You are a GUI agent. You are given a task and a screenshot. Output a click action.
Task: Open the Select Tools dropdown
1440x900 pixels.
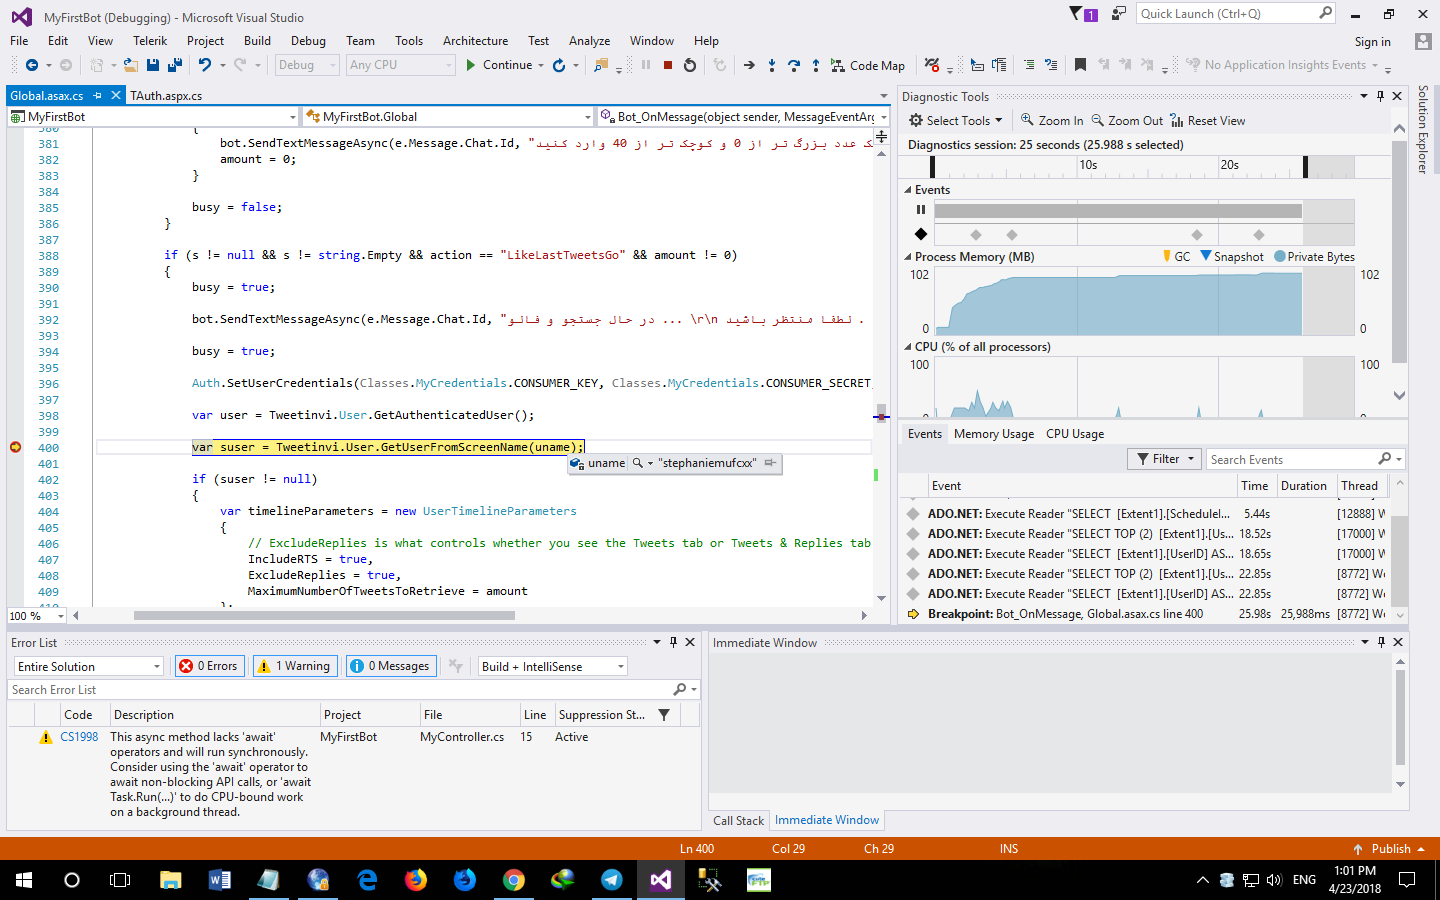click(x=955, y=120)
